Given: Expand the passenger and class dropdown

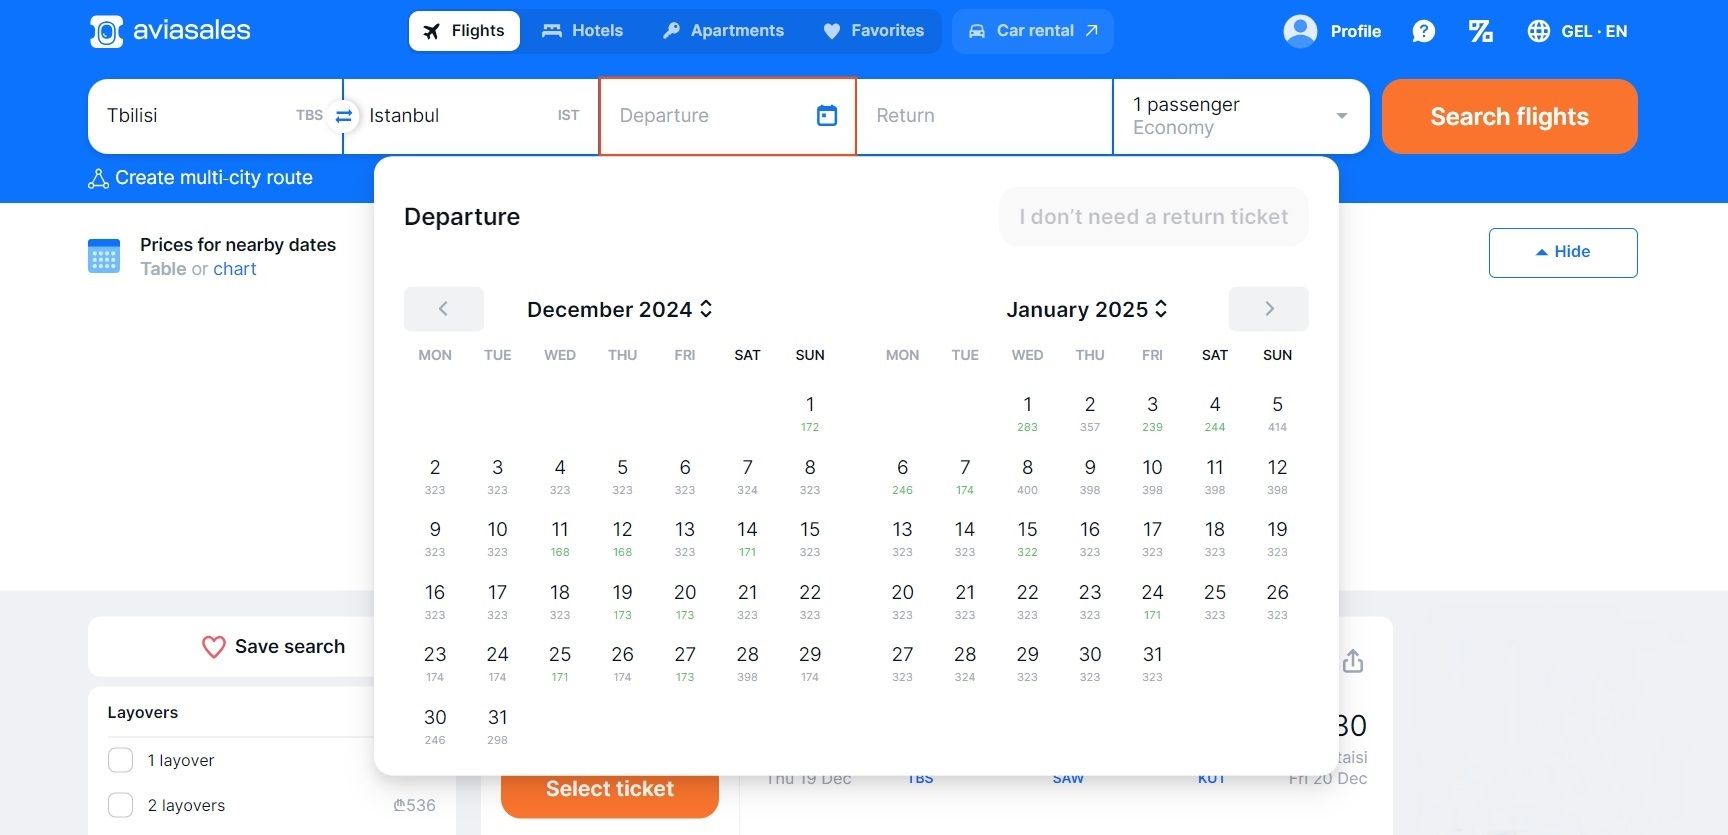Looking at the screenshot, I should pos(1241,116).
